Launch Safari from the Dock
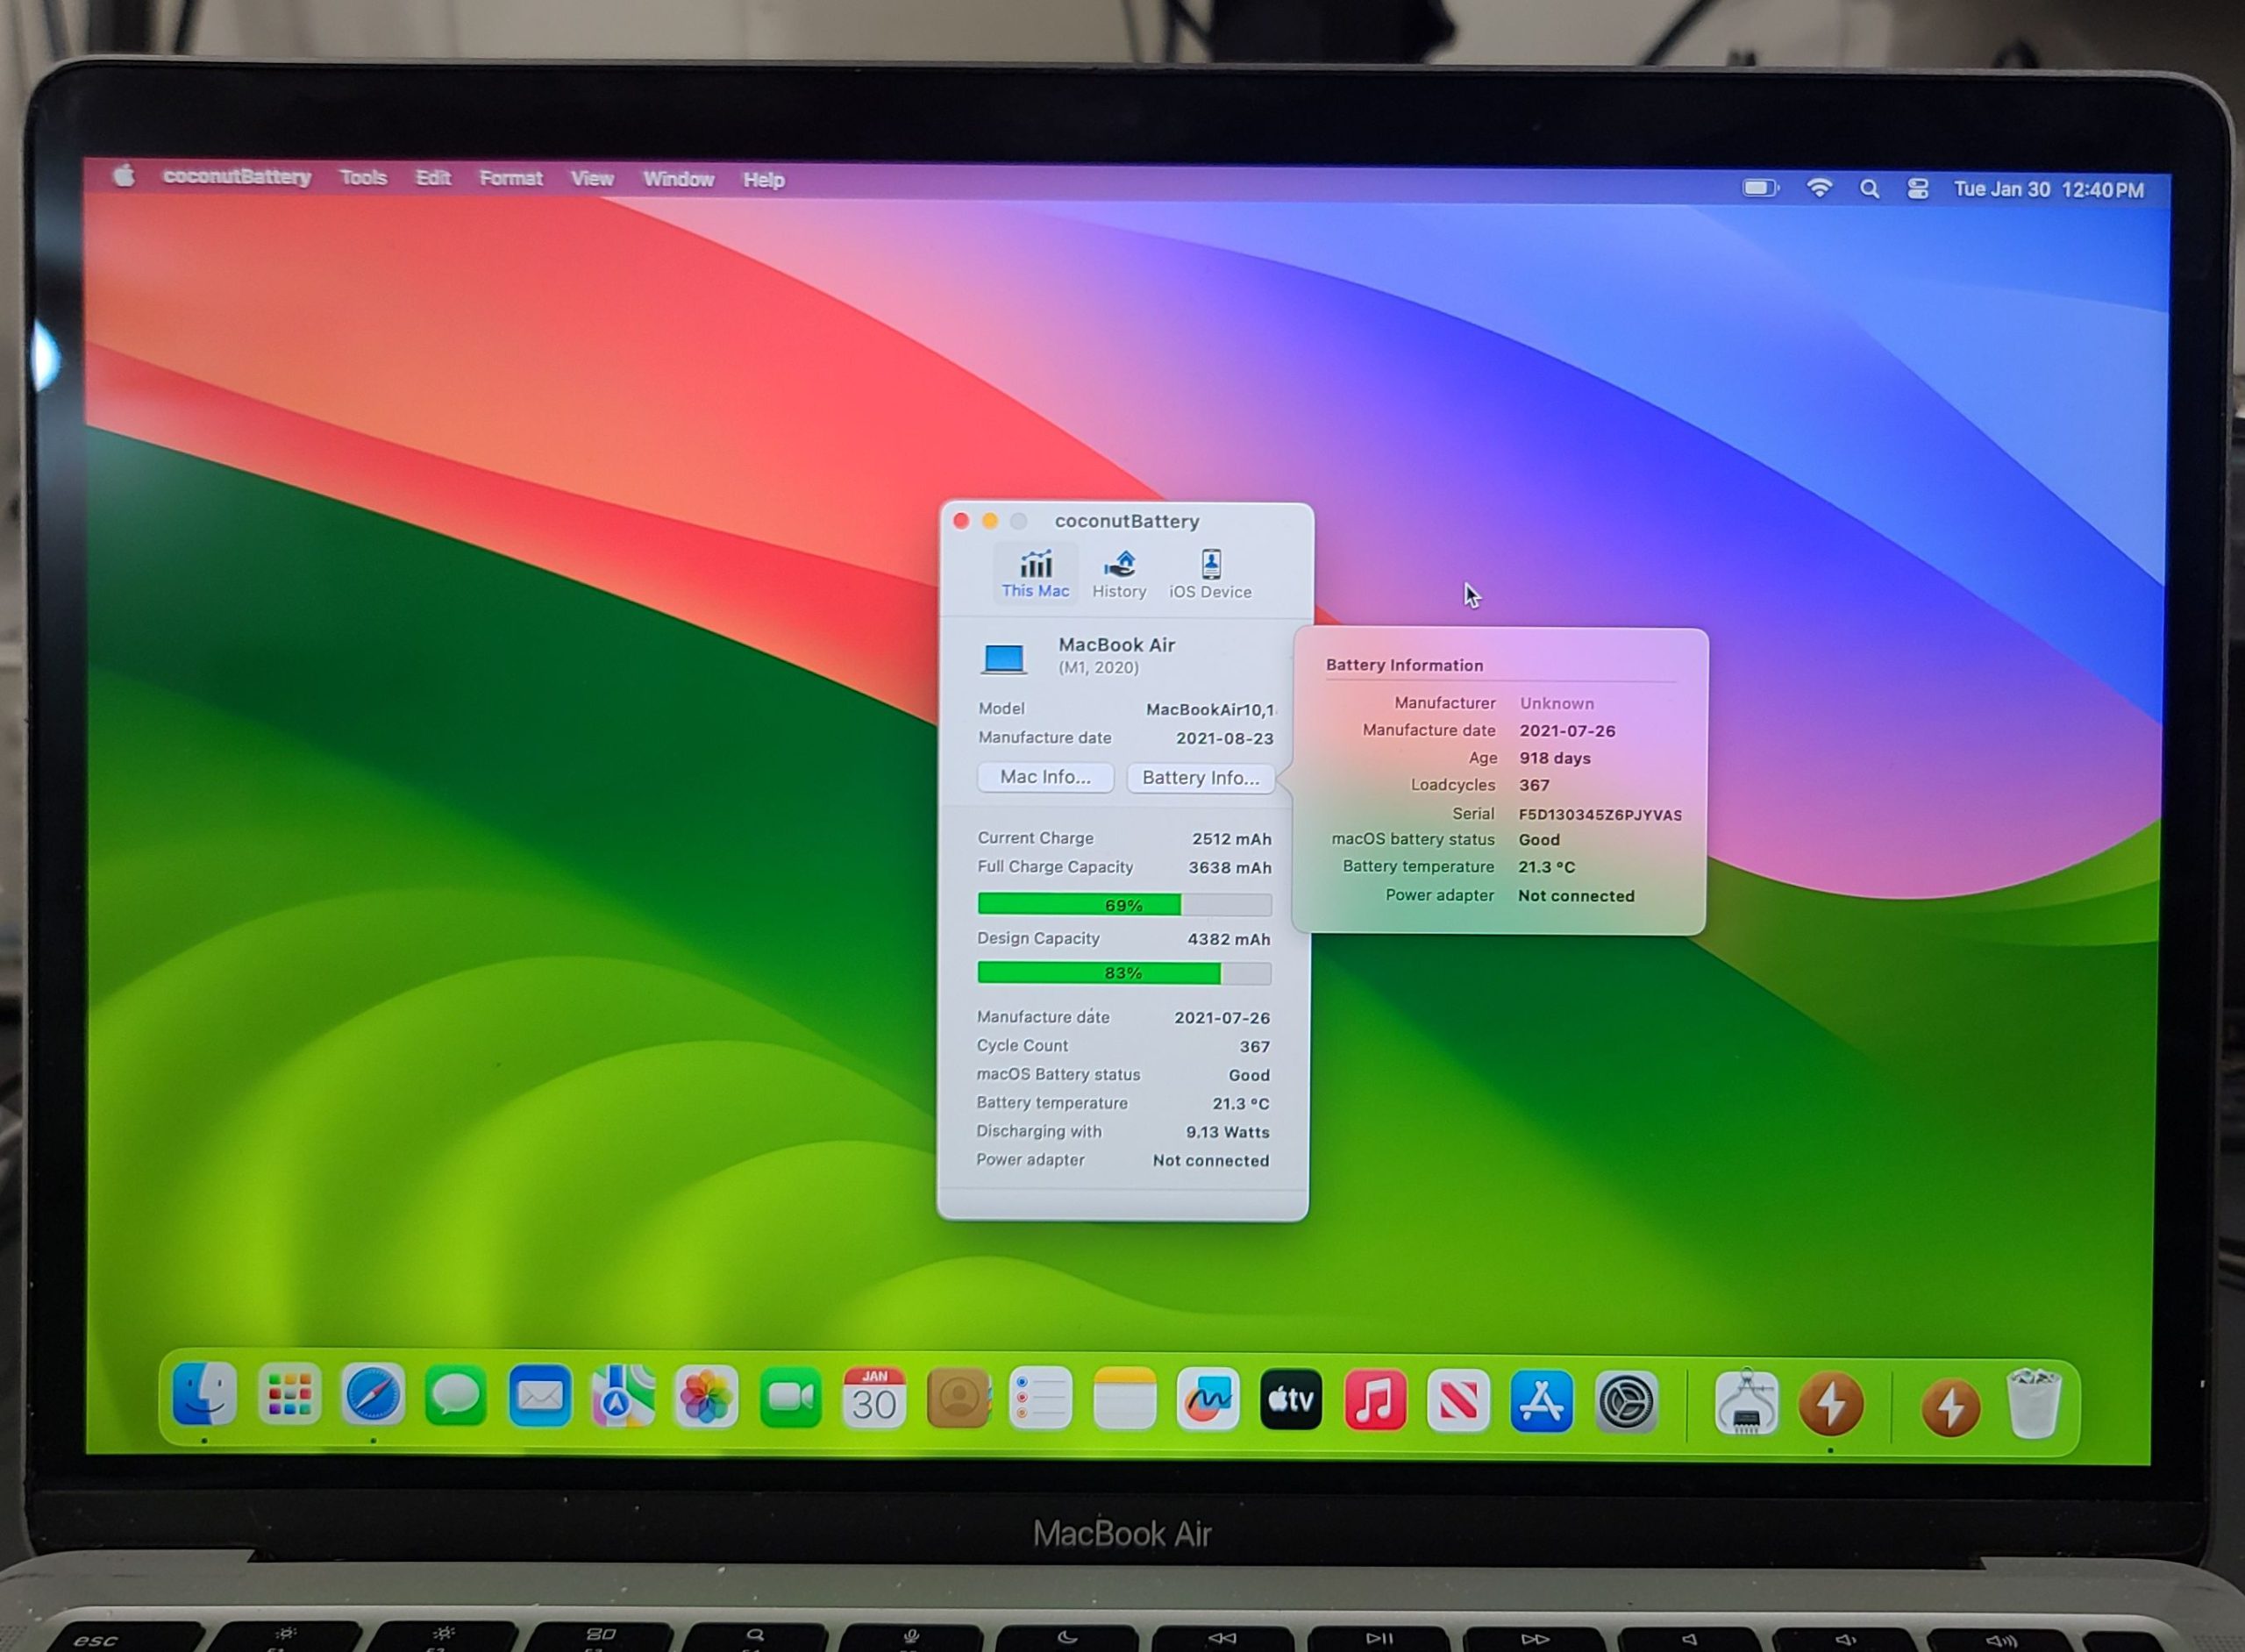The height and width of the screenshot is (1652, 2245). point(373,1396)
